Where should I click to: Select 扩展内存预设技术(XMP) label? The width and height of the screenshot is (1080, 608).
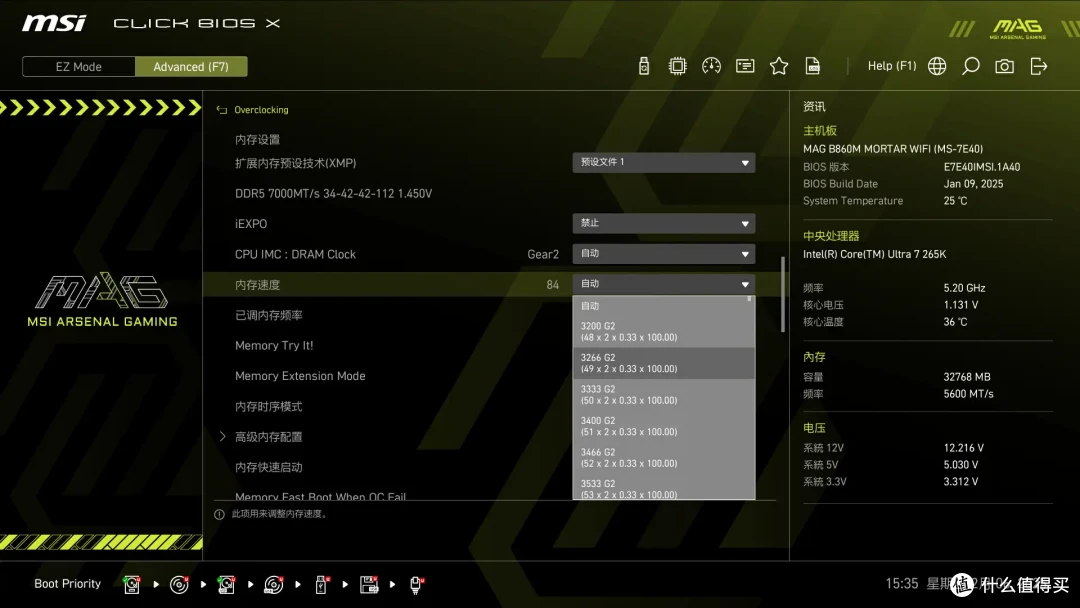tap(295, 163)
